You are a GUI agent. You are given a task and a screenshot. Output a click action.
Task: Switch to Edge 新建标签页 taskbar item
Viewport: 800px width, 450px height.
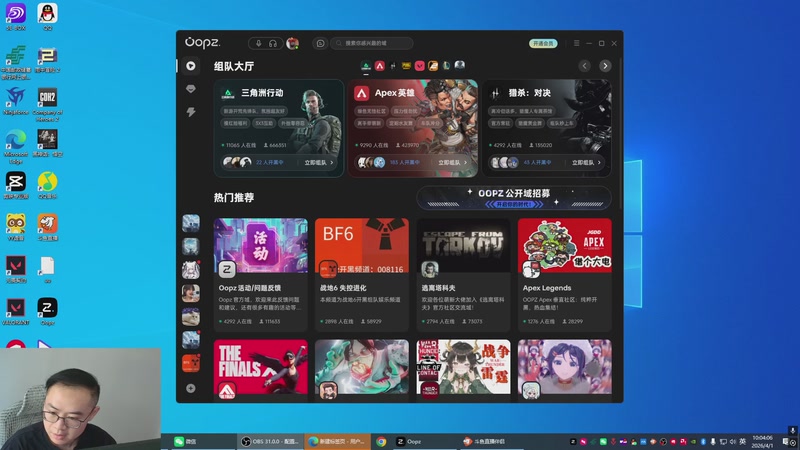coord(337,441)
